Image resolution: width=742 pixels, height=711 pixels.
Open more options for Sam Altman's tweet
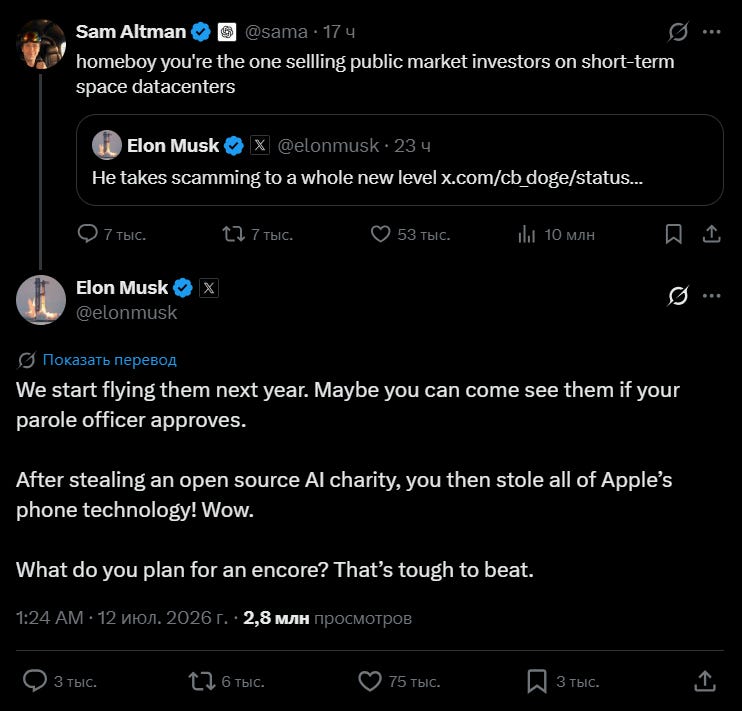pos(712,32)
